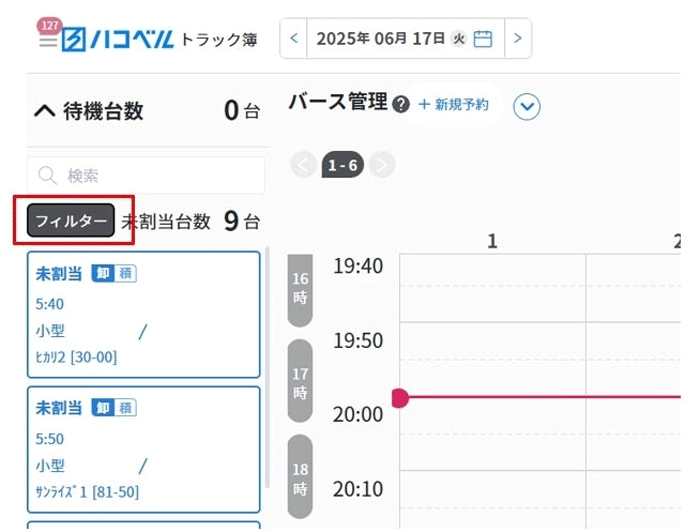This screenshot has height=532, width=700.
Task: Go to previous day with left arrow
Action: click(294, 38)
